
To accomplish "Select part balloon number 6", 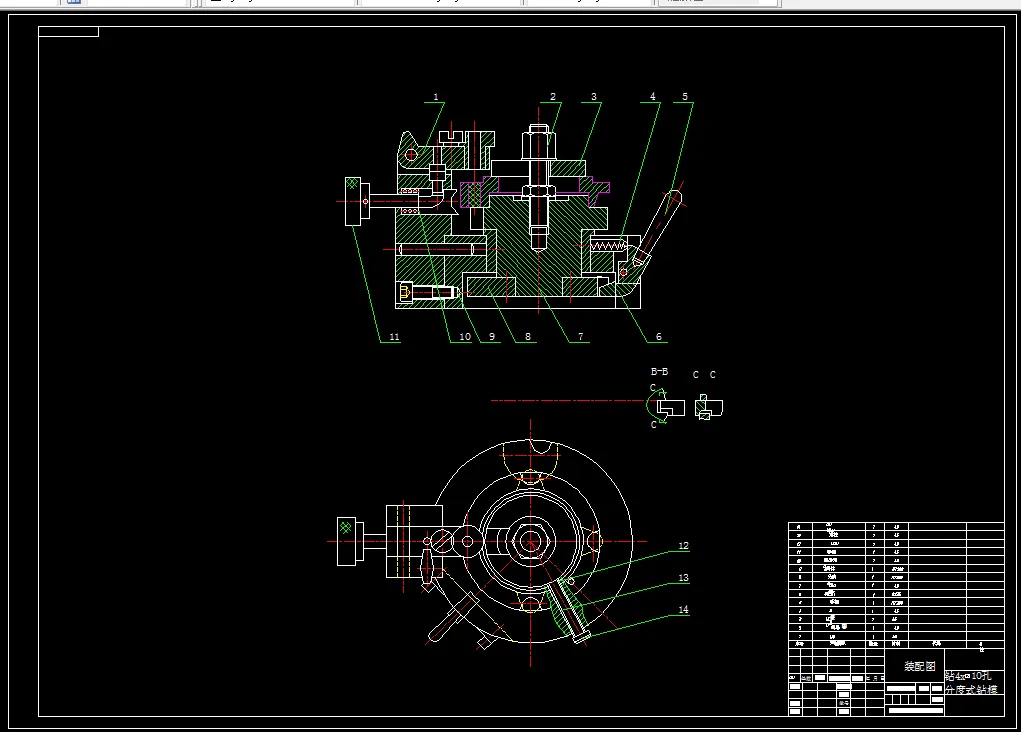I will click(x=658, y=337).
